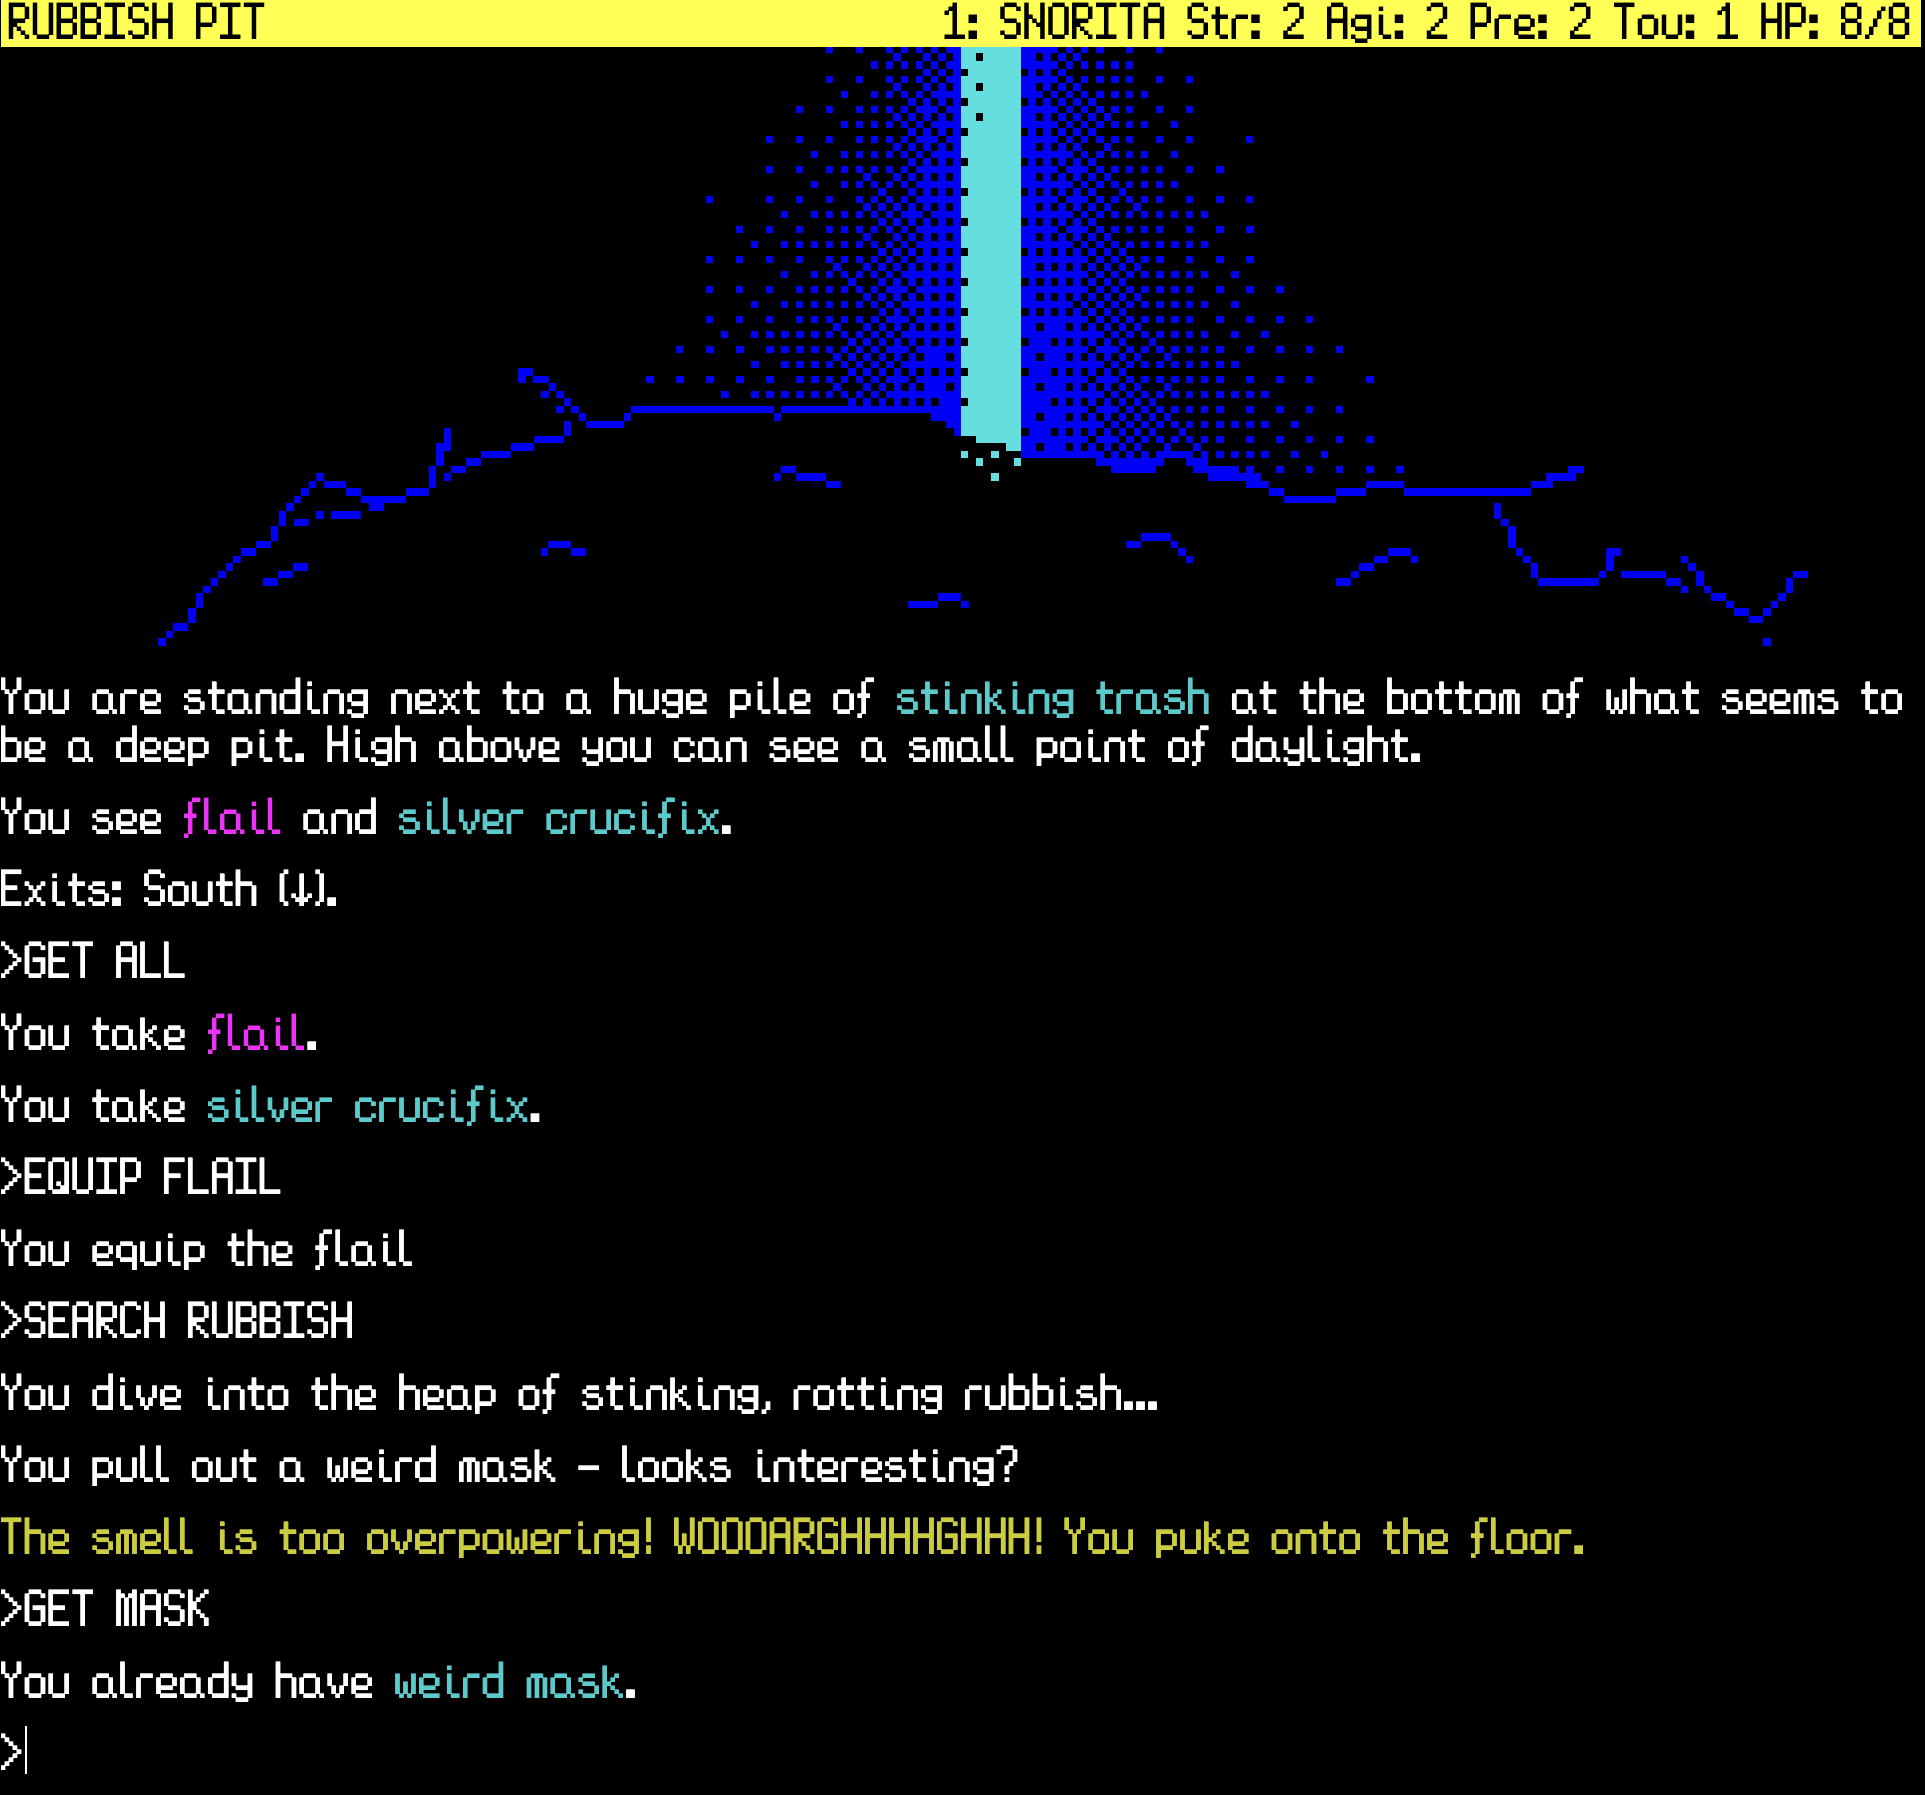Click the 'weird mask' highlighted text

pyautogui.click(x=508, y=1683)
